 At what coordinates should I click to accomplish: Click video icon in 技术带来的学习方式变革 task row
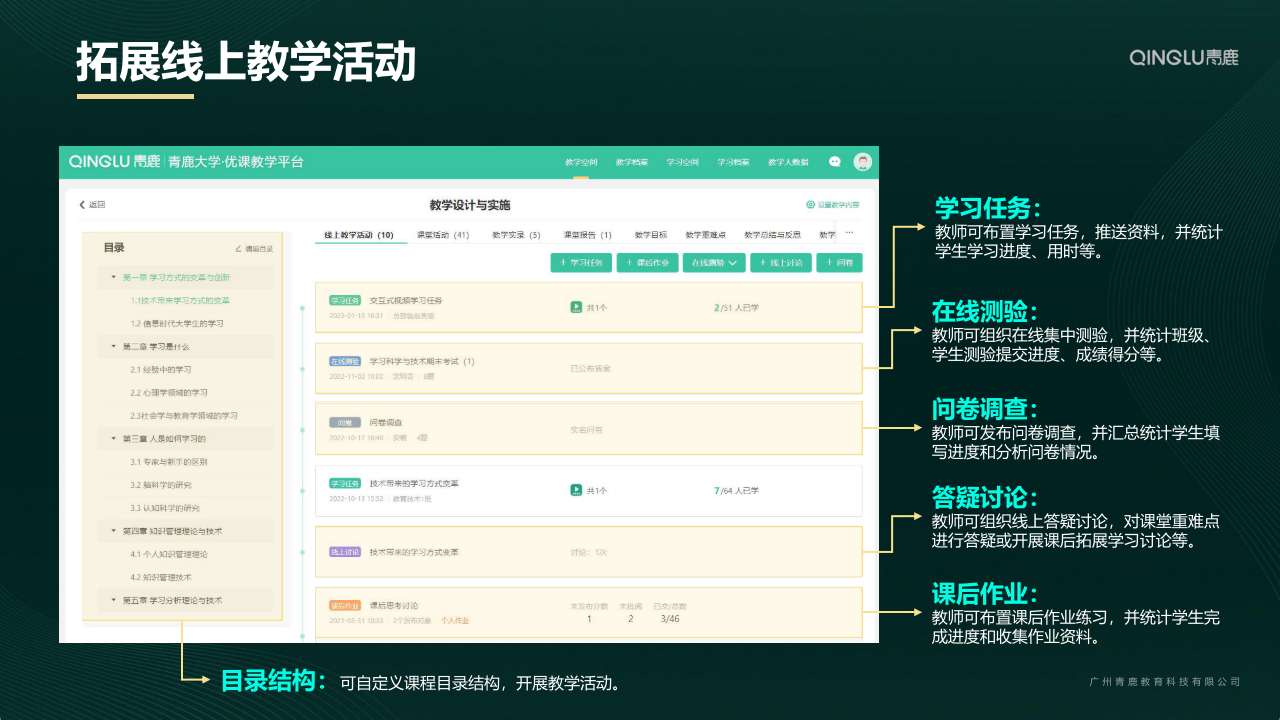[576, 490]
